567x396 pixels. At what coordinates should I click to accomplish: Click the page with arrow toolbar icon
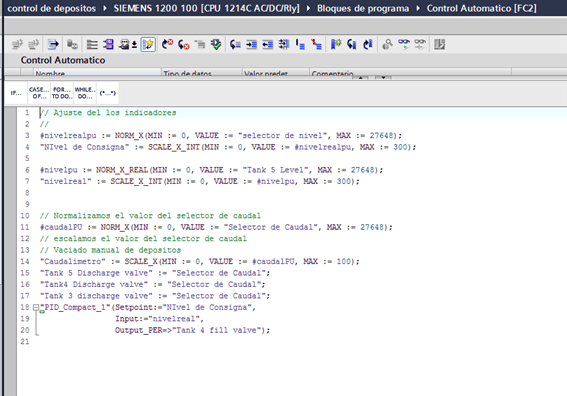pos(54,44)
